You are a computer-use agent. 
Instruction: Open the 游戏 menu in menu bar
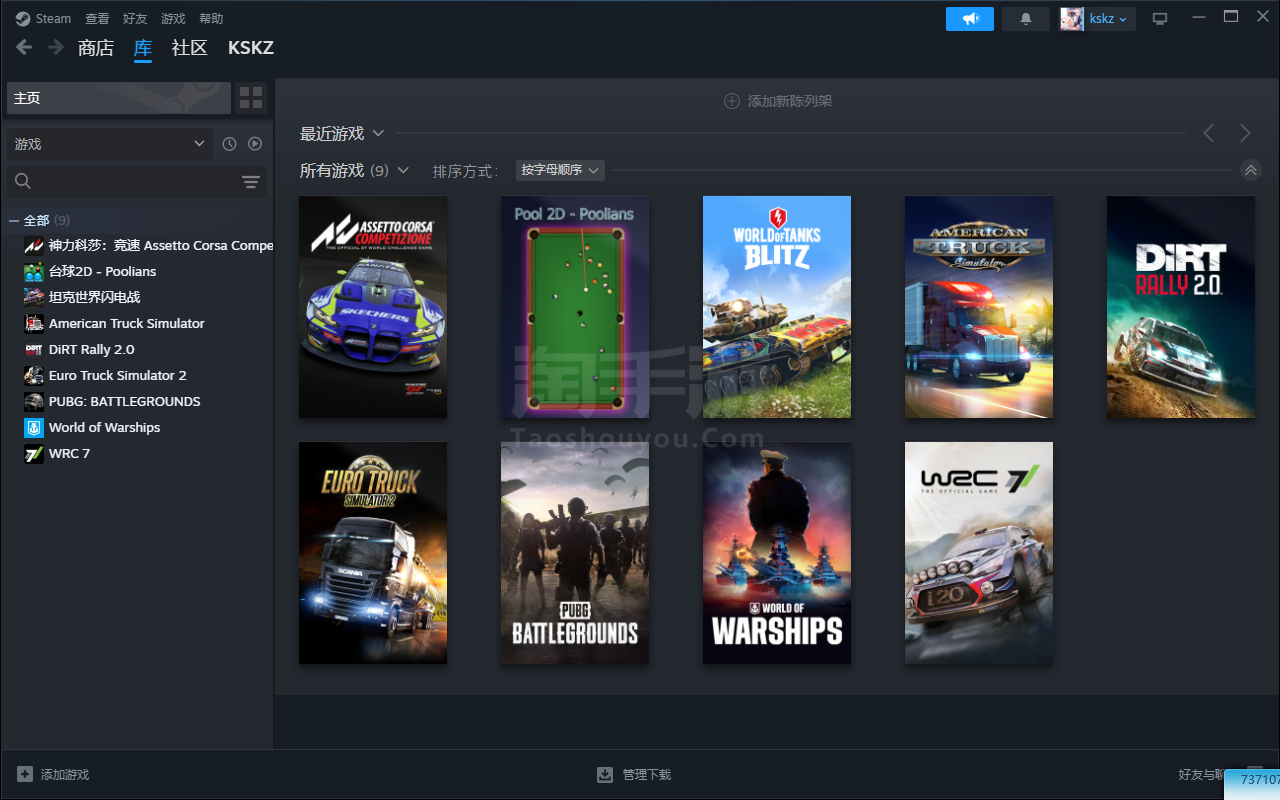pos(173,18)
